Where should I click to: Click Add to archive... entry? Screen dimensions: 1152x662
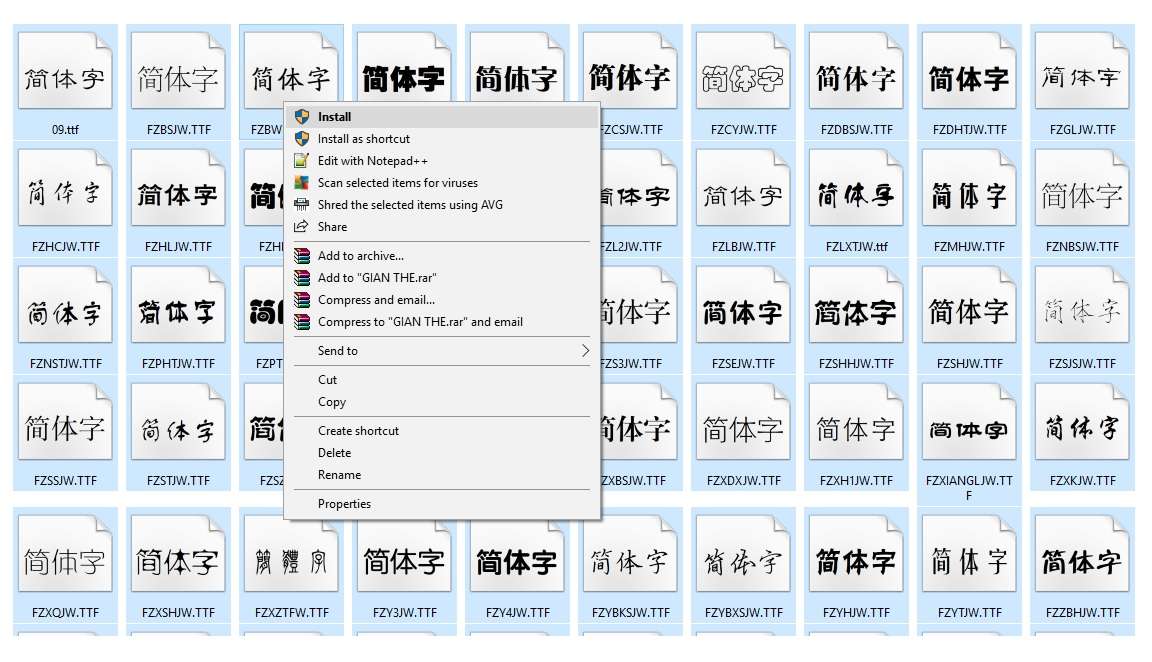pos(442,256)
